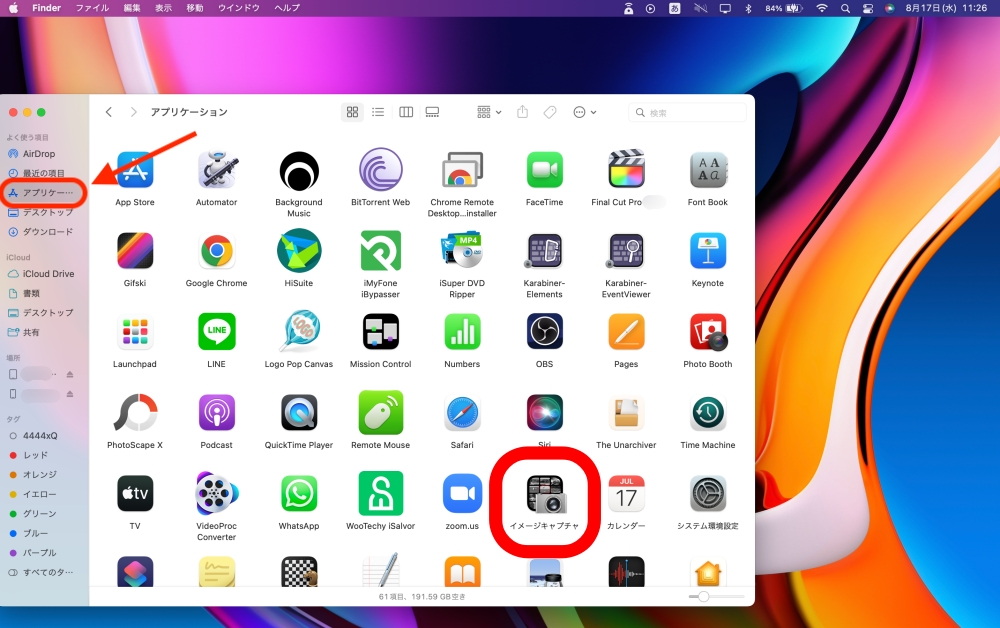Open WhatsApp
Screen dimensions: 1000x628
299,493
